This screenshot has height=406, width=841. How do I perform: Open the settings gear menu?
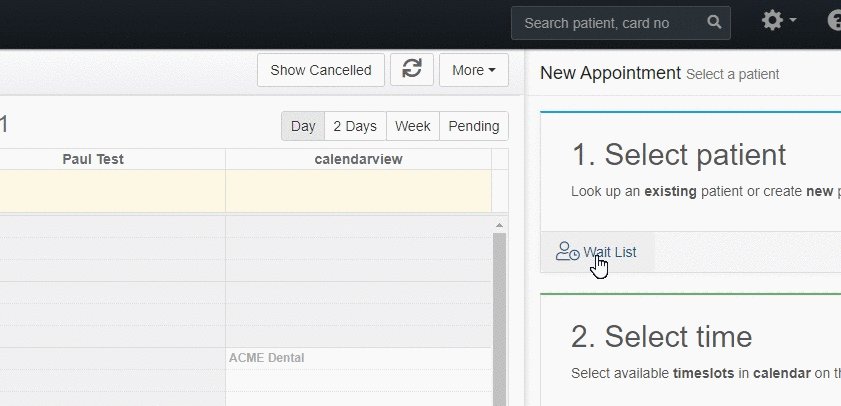coord(772,21)
